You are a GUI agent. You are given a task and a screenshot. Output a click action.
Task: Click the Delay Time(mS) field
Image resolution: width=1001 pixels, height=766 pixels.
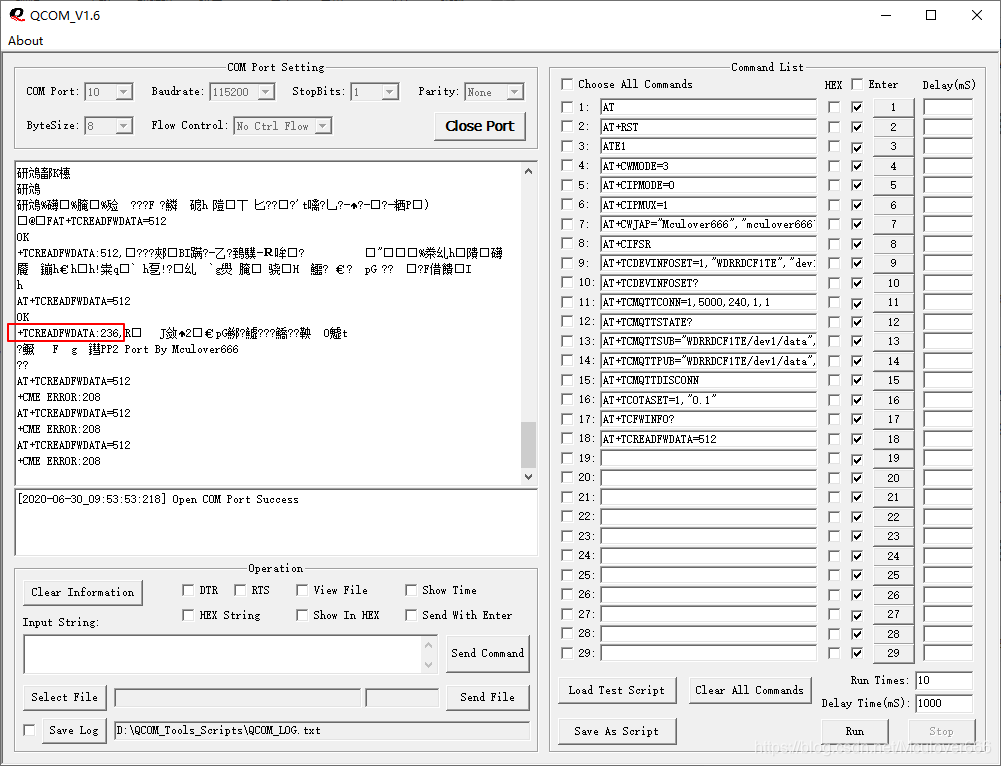[x=944, y=703]
